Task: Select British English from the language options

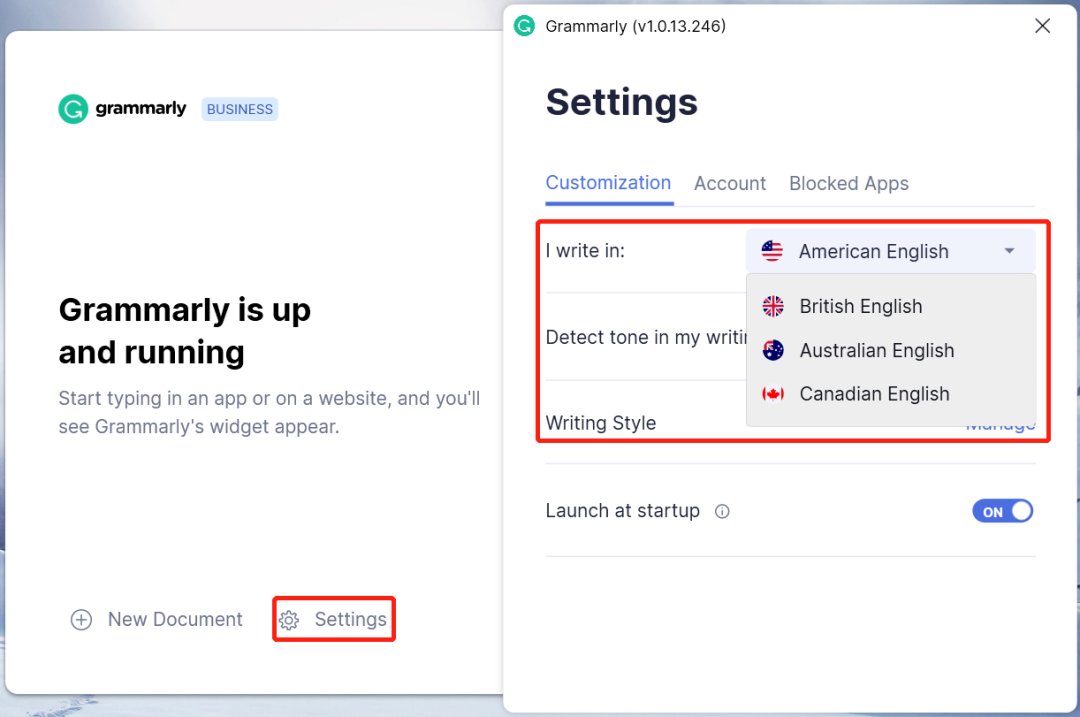Action: [x=860, y=306]
